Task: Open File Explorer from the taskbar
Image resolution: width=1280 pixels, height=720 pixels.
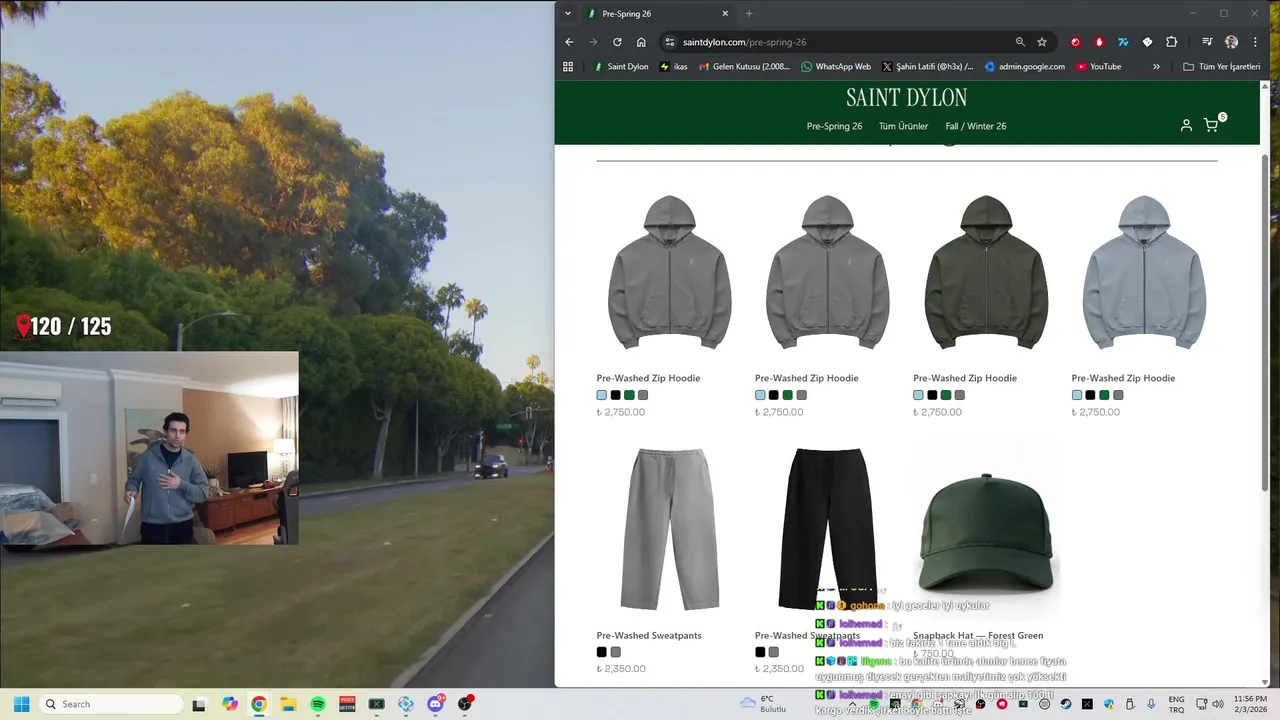Action: pos(288,704)
